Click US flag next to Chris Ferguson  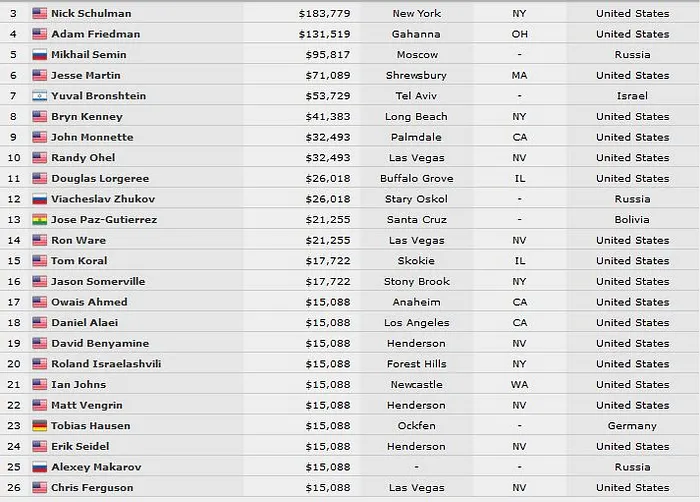pyautogui.click(x=40, y=488)
